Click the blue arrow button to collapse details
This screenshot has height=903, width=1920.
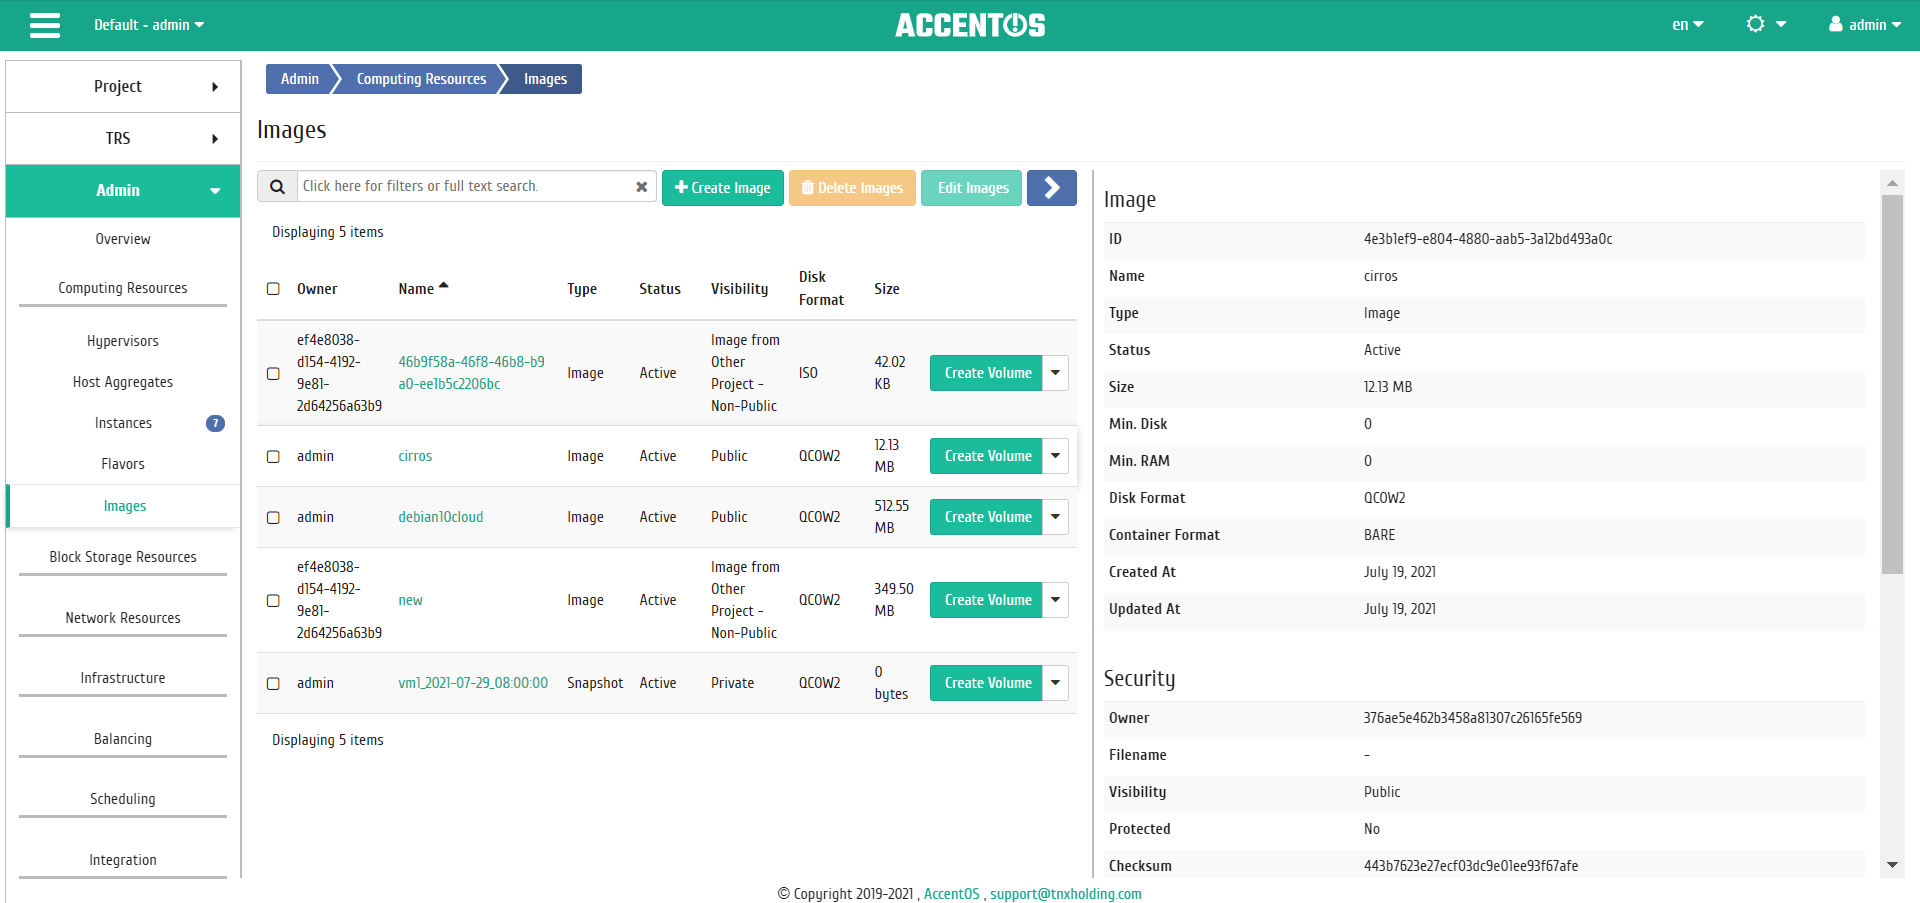[1052, 187]
